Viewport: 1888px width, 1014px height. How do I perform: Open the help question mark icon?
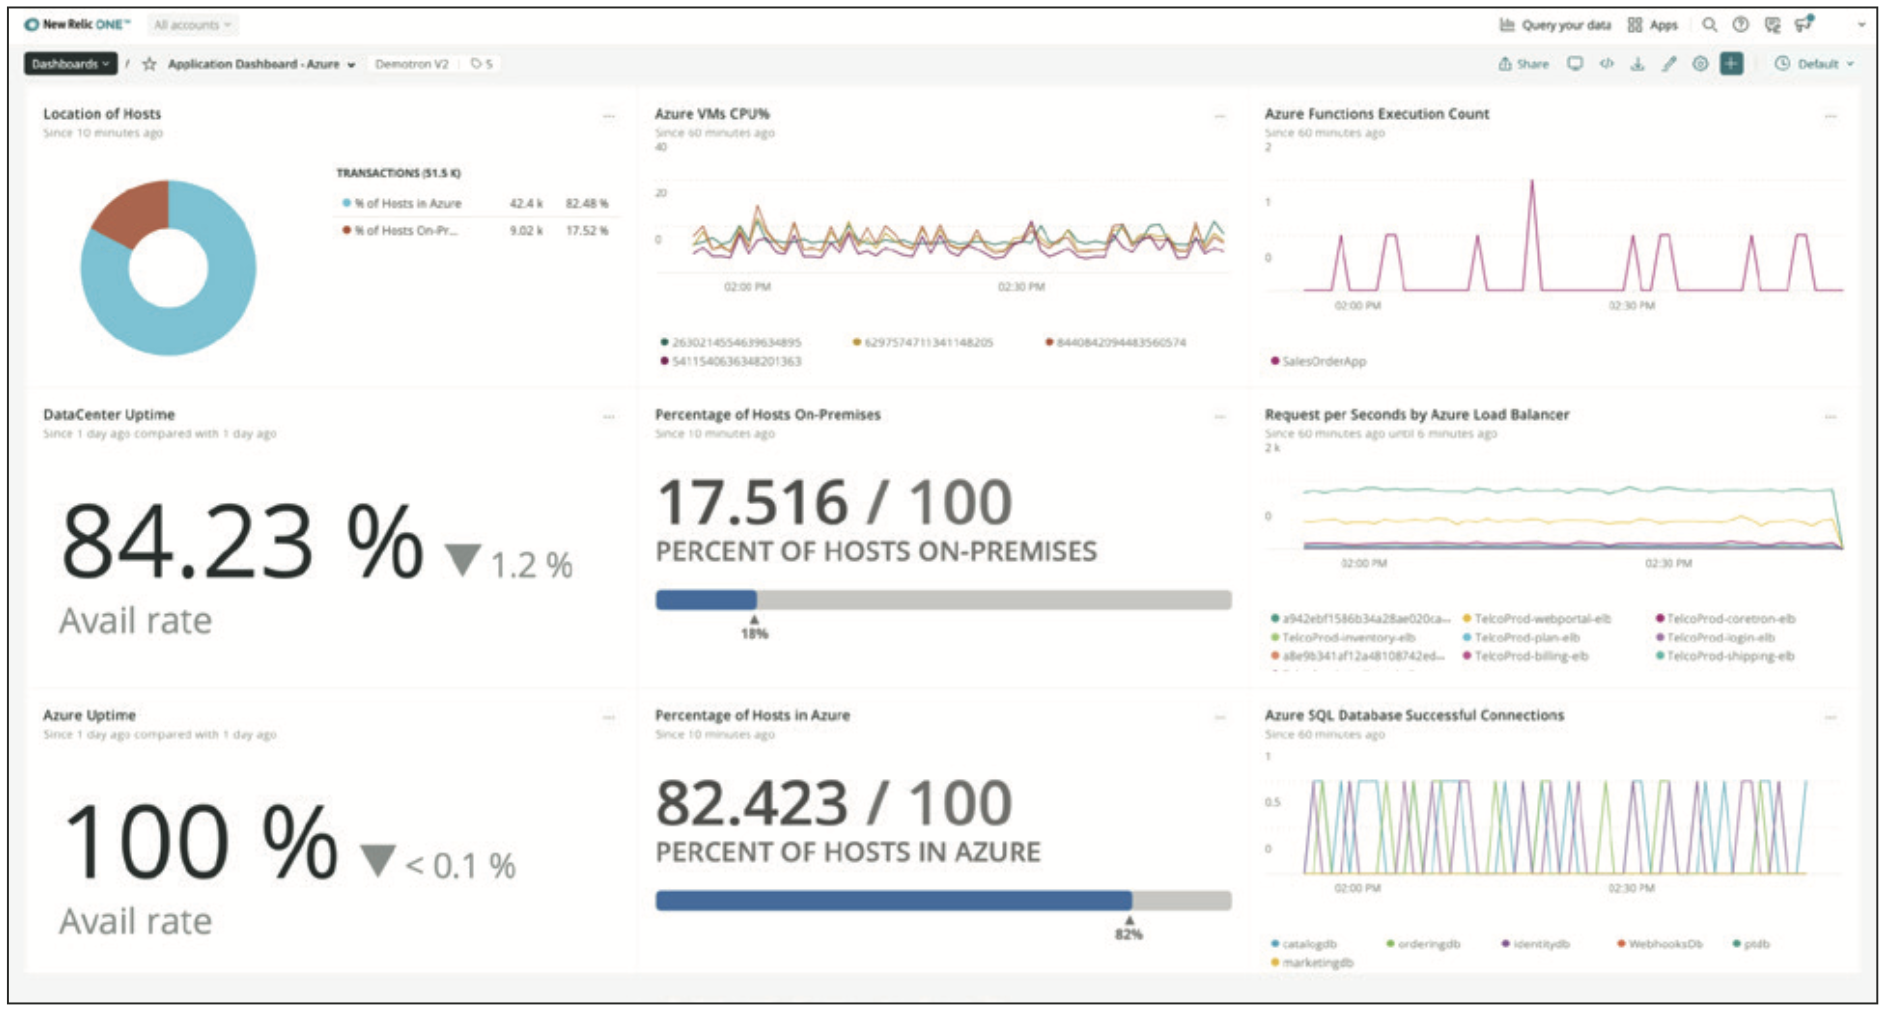click(1740, 25)
